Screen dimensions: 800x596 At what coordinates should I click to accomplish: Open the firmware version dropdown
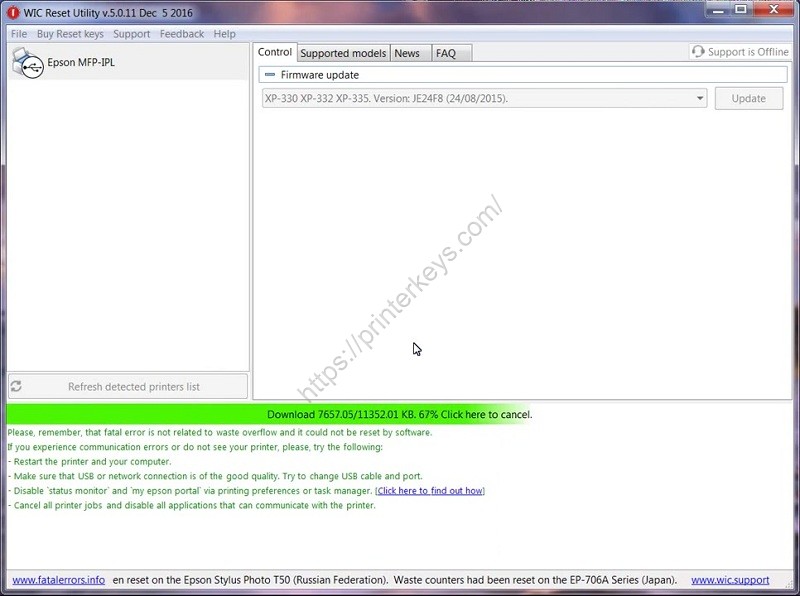(x=700, y=98)
